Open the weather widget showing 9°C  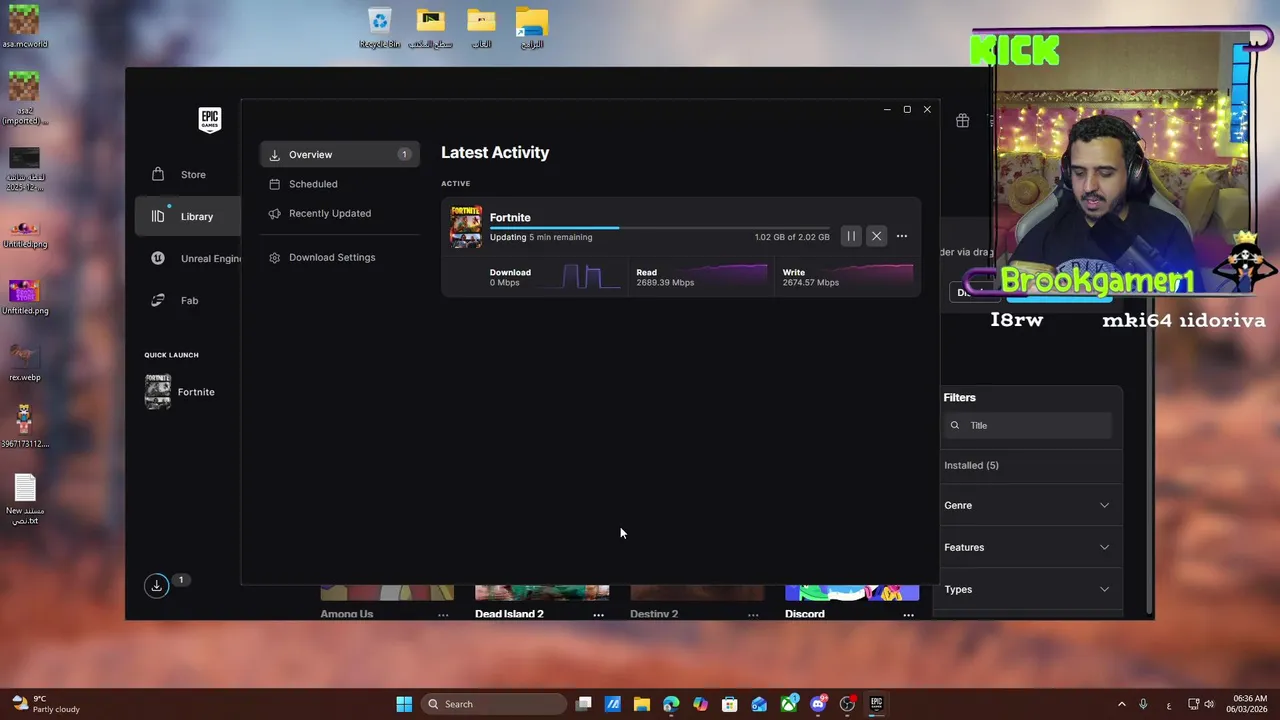click(x=45, y=704)
